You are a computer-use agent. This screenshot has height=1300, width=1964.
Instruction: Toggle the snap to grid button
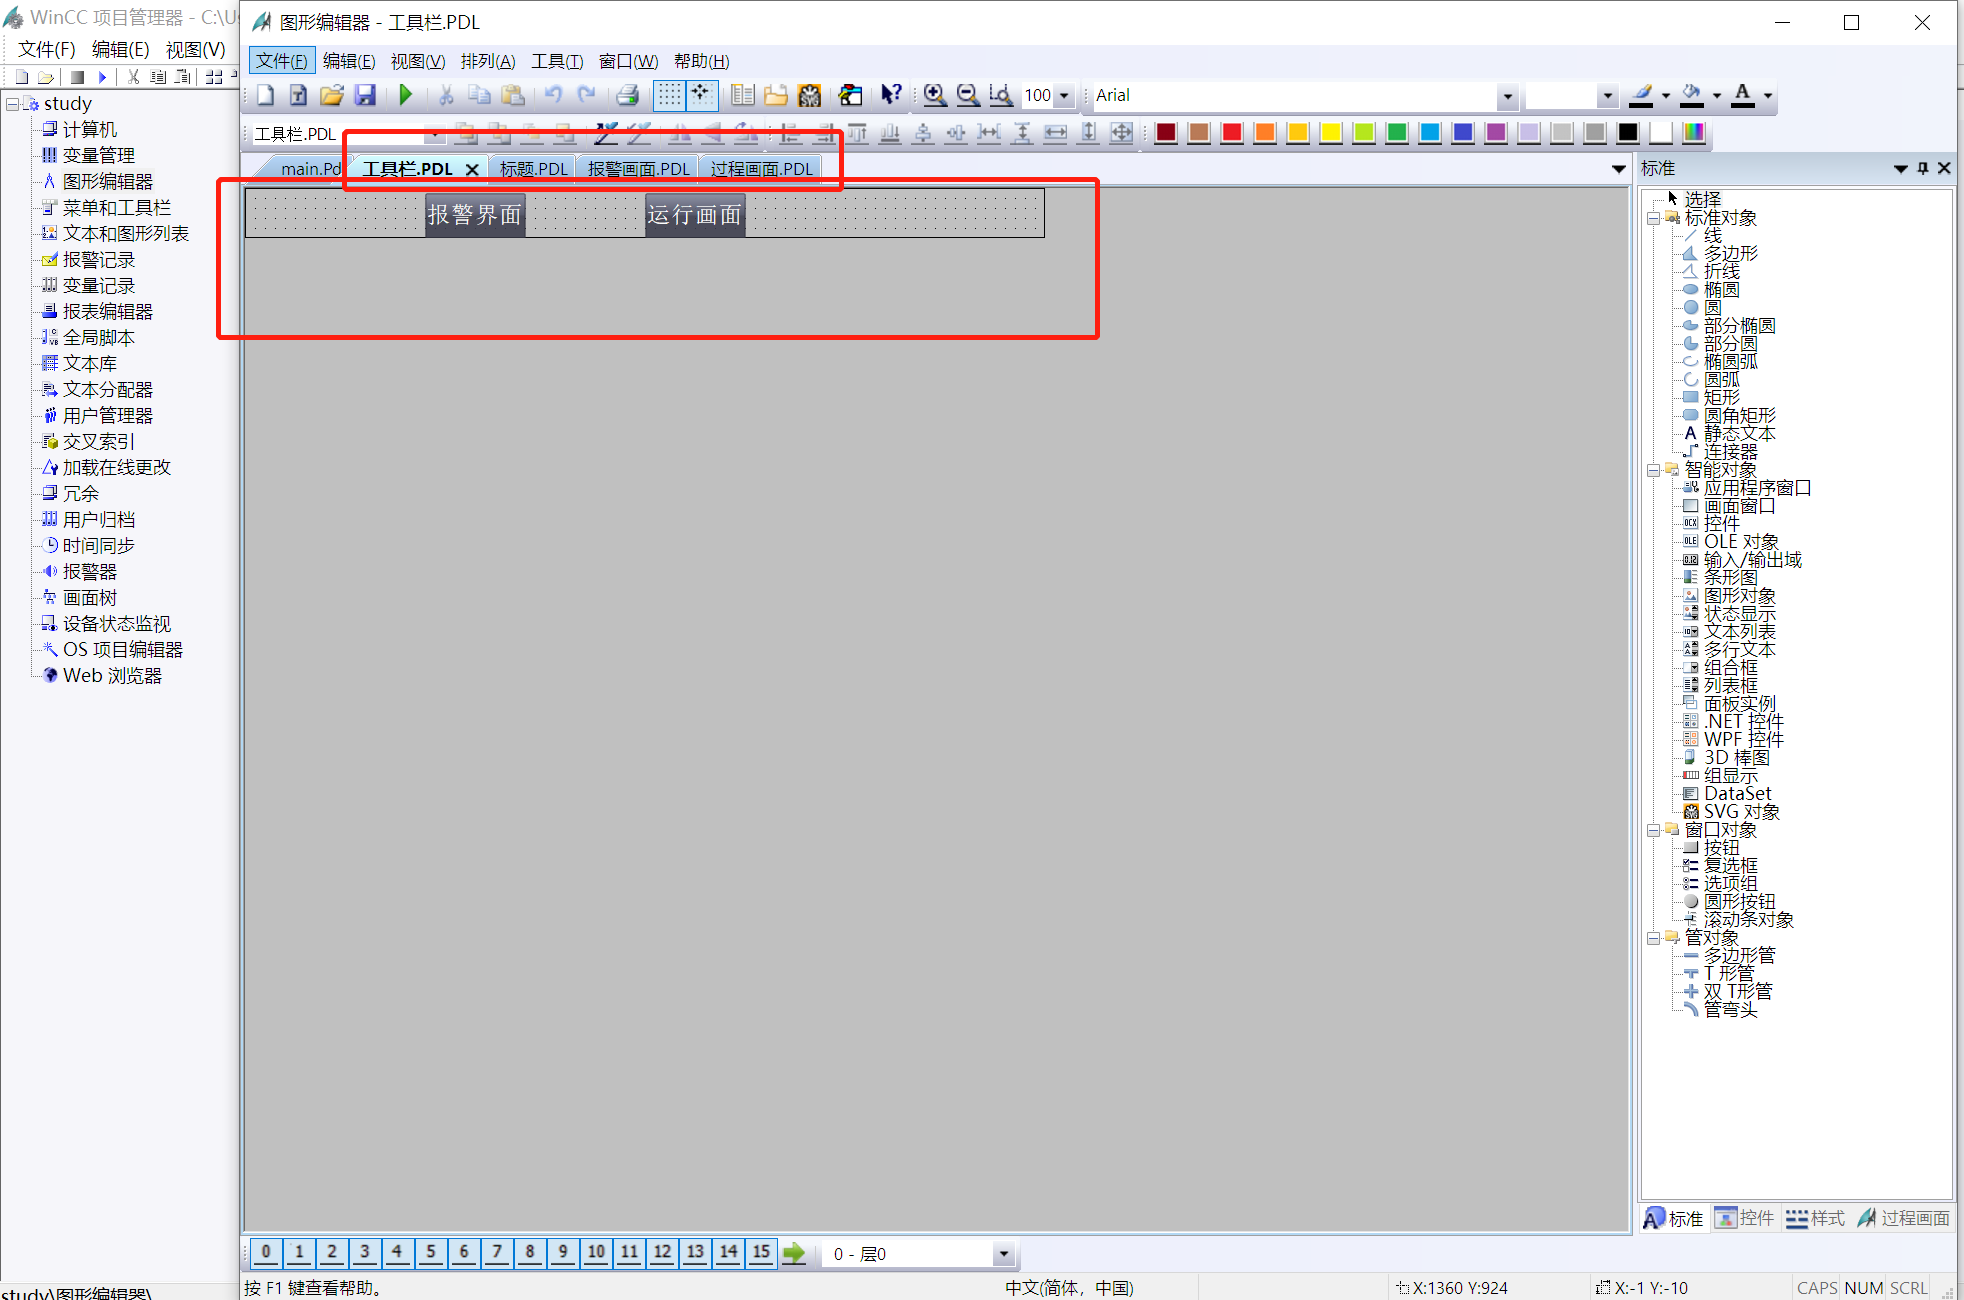701,95
